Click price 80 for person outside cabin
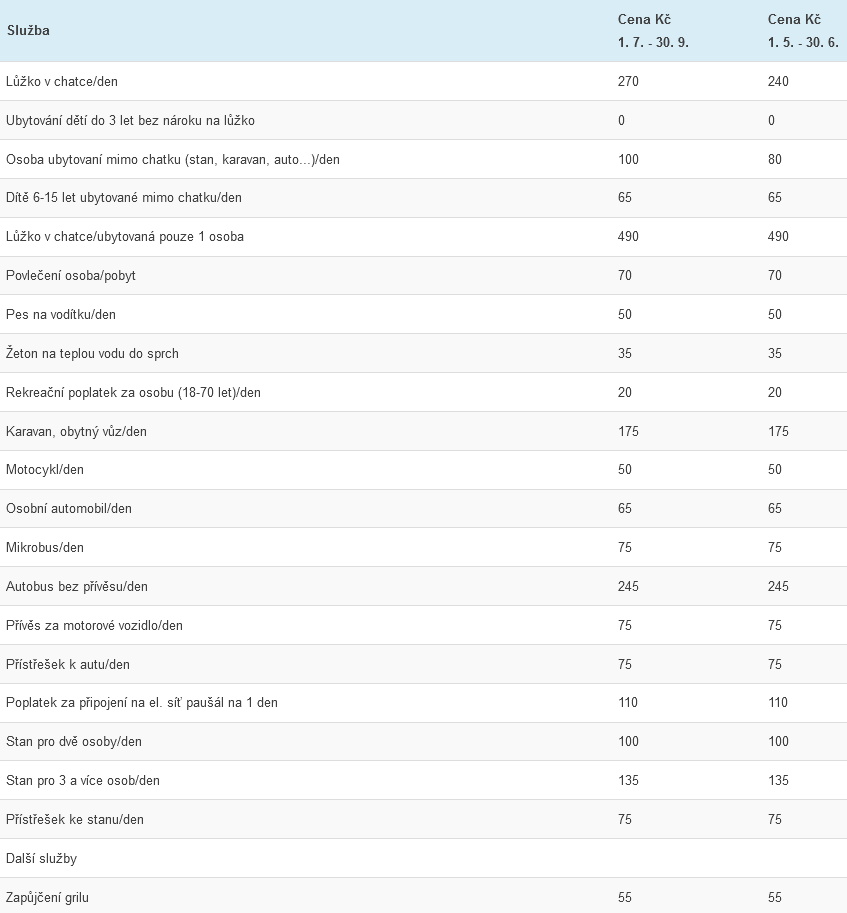 (x=775, y=159)
